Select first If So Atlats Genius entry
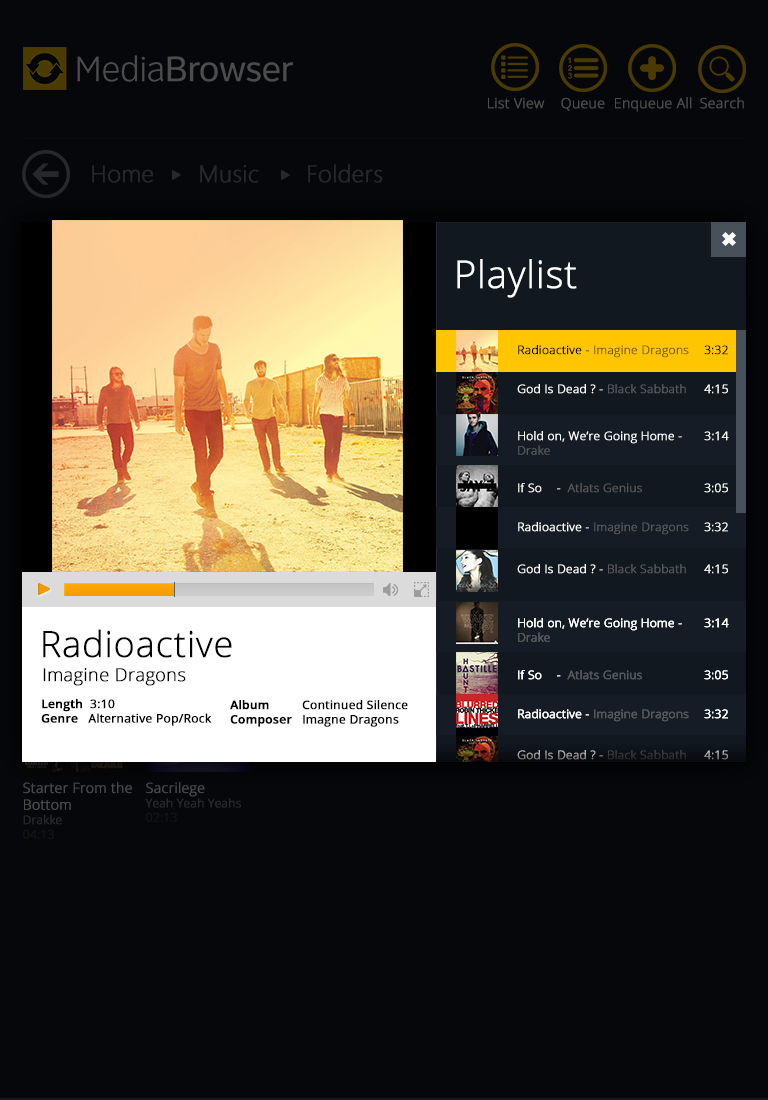768x1100 pixels. pyautogui.click(x=586, y=486)
